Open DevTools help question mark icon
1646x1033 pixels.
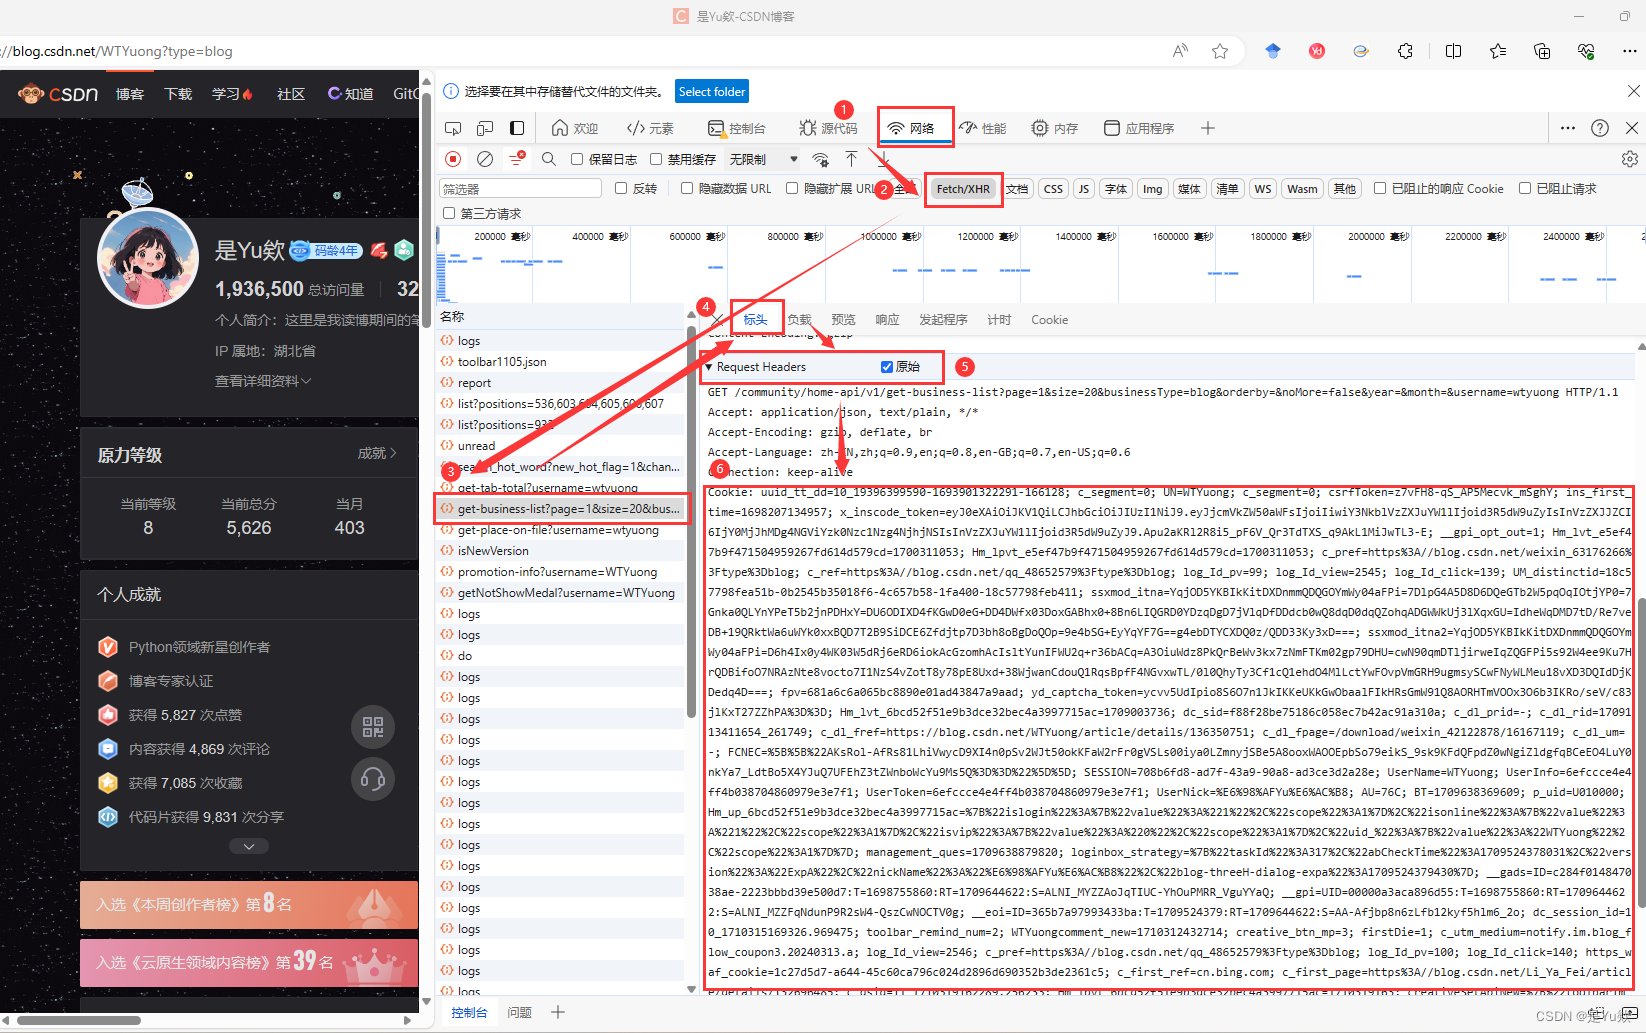point(1600,128)
